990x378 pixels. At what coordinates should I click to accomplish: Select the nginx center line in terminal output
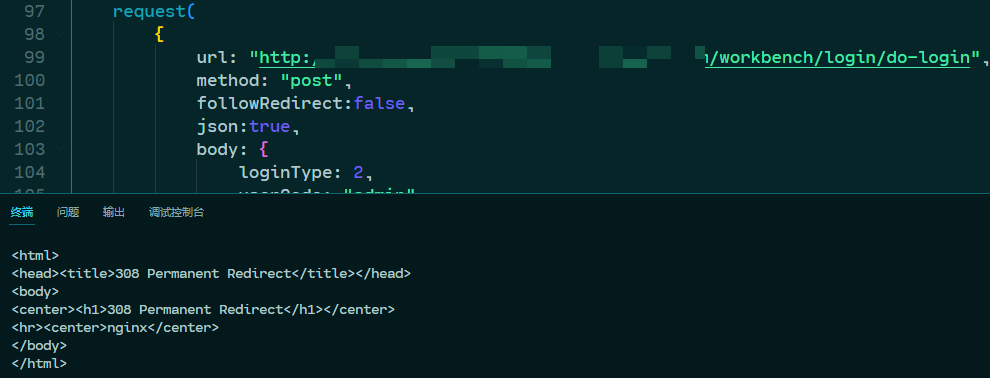[x=116, y=328]
